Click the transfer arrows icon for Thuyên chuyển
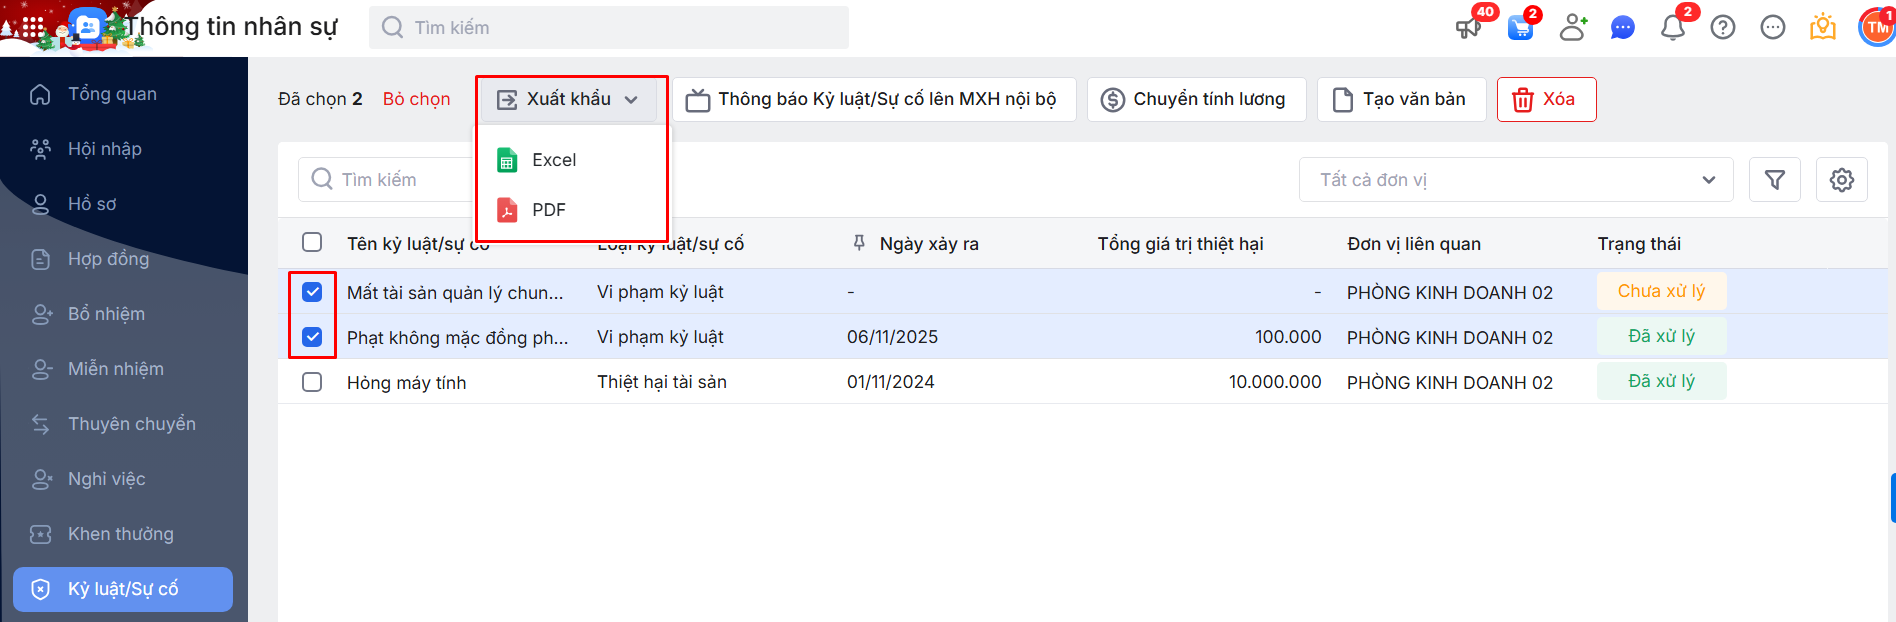The image size is (1896, 622). (40, 424)
